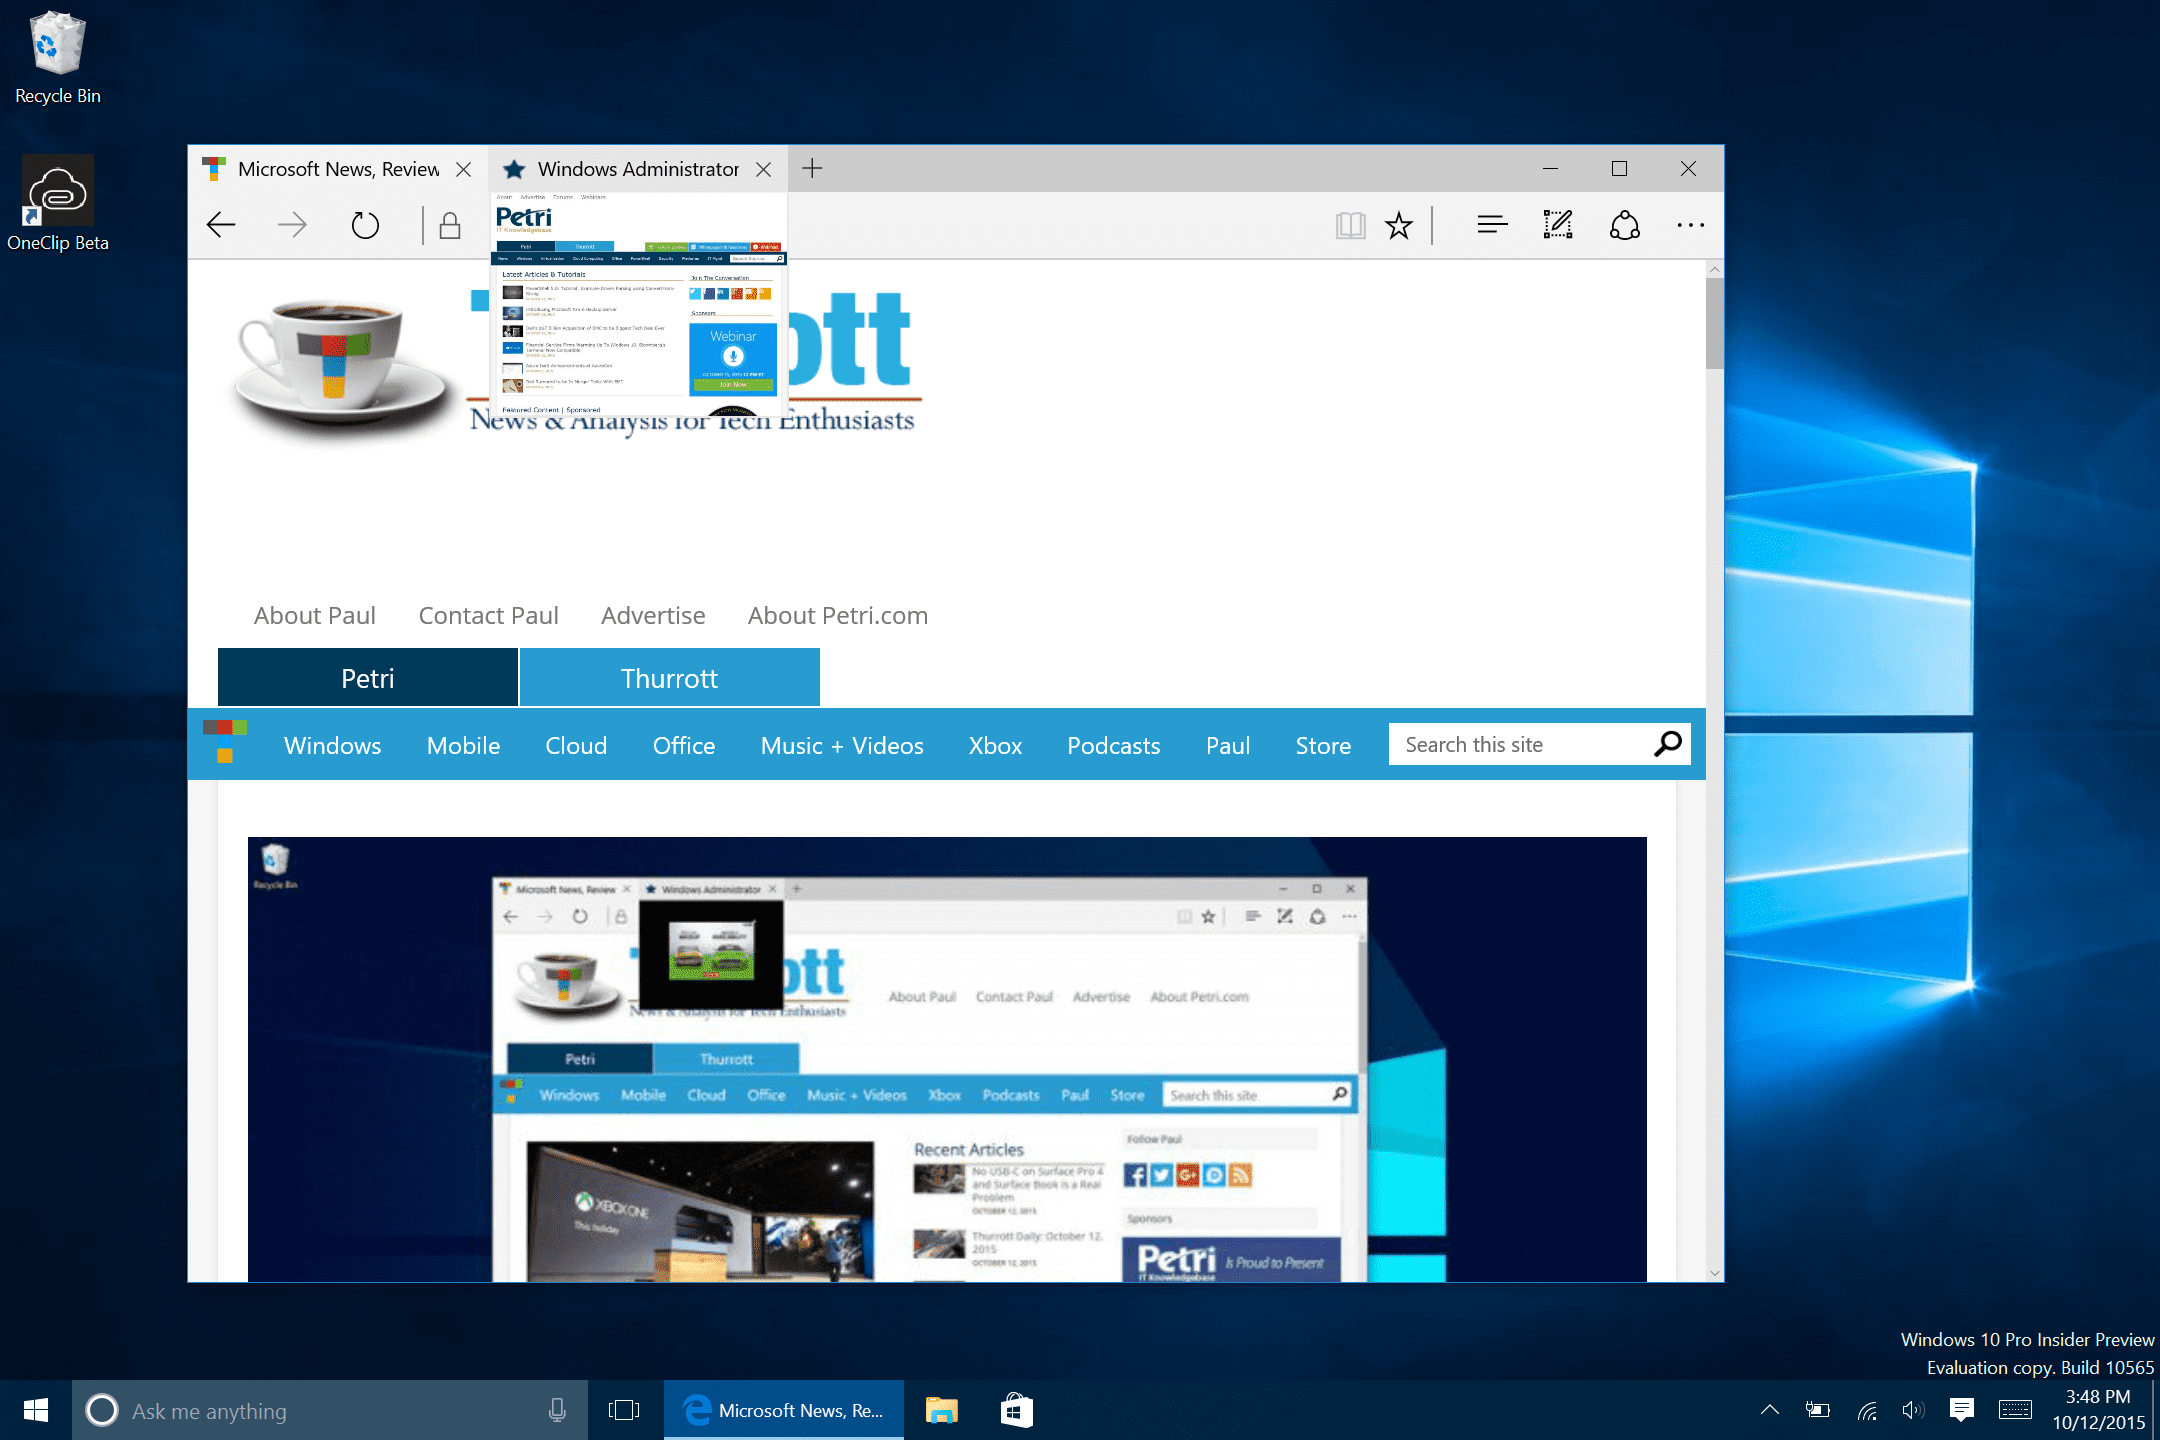The height and width of the screenshot is (1440, 2160).
Task: Click the page vertical scrollbar thumb
Action: coord(1714,322)
